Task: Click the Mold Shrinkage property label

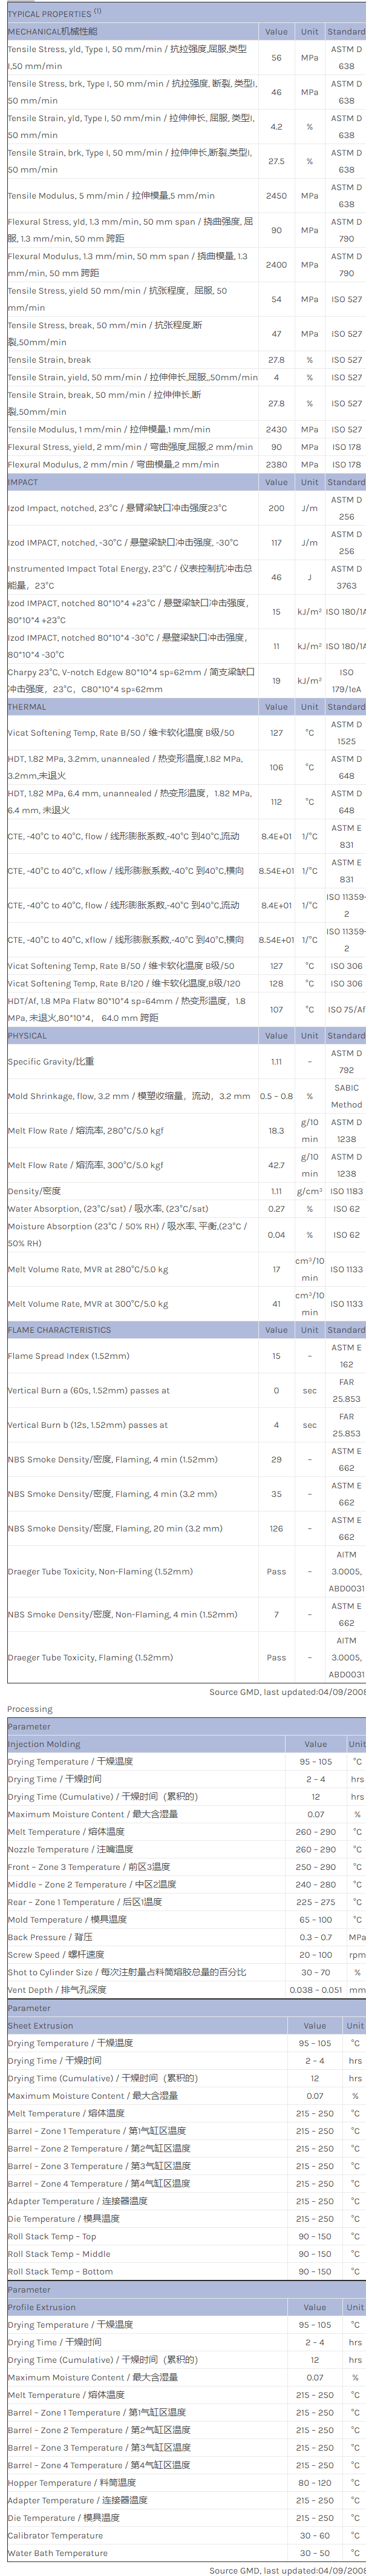Action: [x=128, y=1096]
